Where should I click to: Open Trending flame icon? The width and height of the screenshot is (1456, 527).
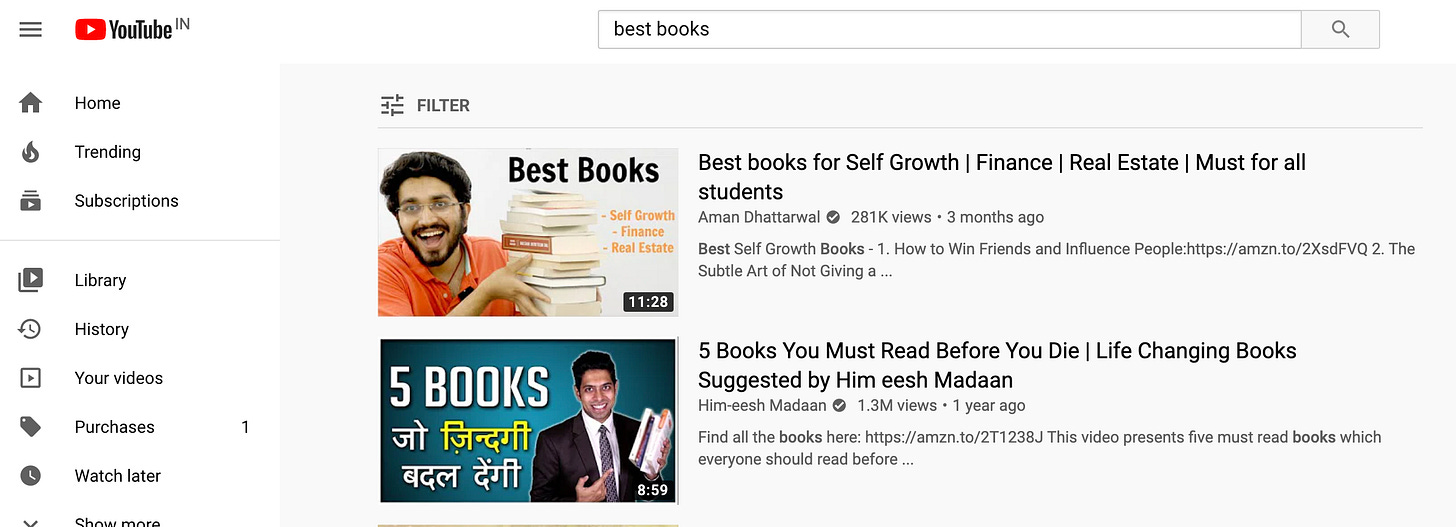pyautogui.click(x=31, y=152)
